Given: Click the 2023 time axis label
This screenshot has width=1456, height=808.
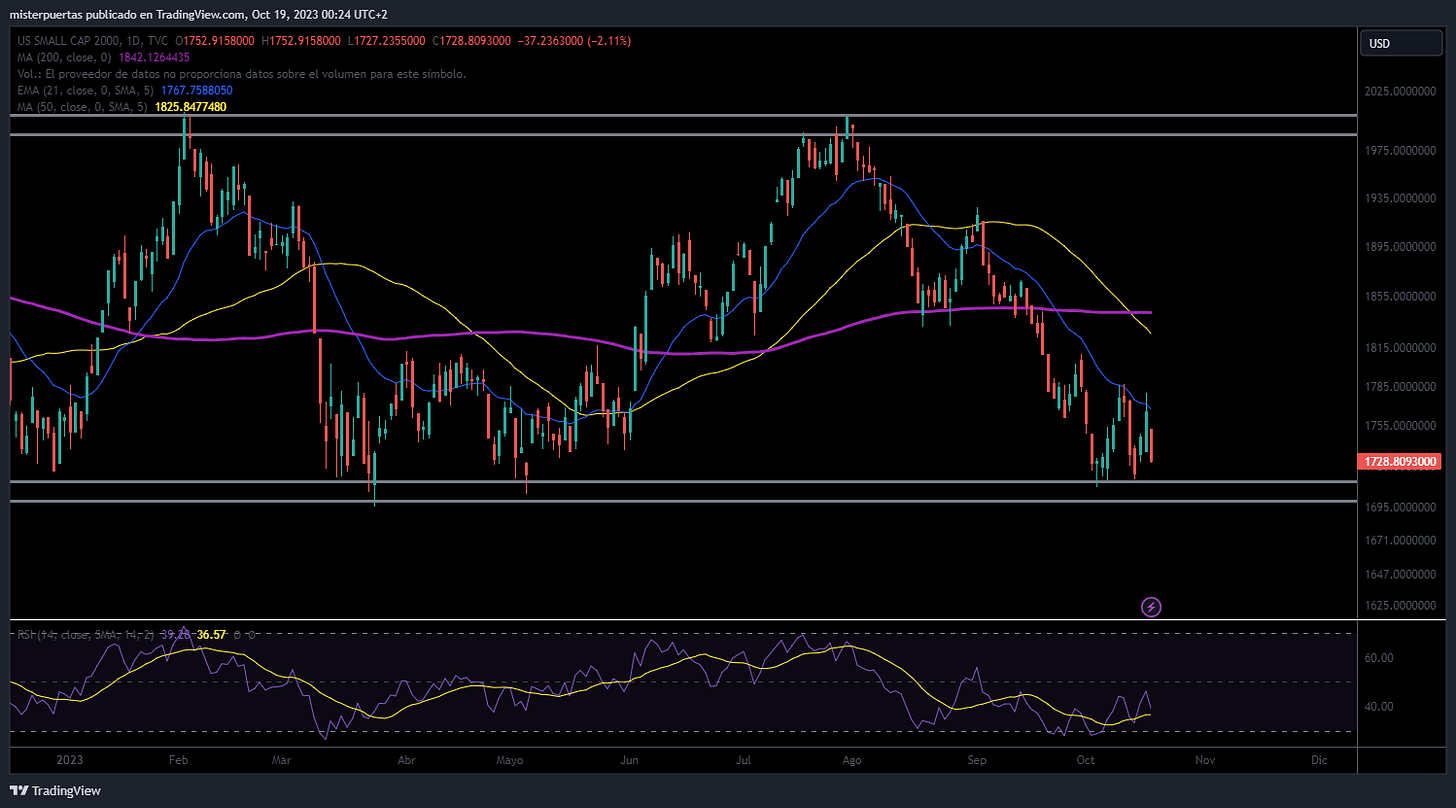Looking at the screenshot, I should pyautogui.click(x=71, y=760).
